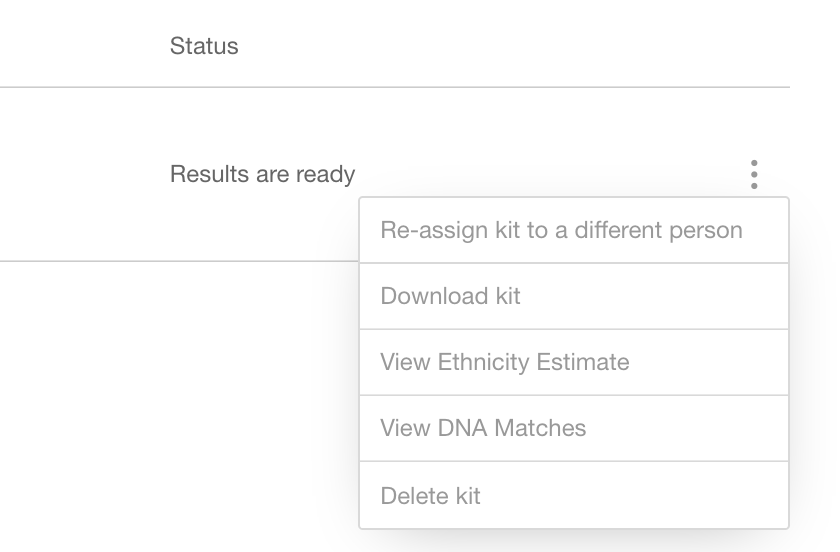This screenshot has height=552, width=840.
Task: Click the Results are ready status text
Action: coord(262,174)
